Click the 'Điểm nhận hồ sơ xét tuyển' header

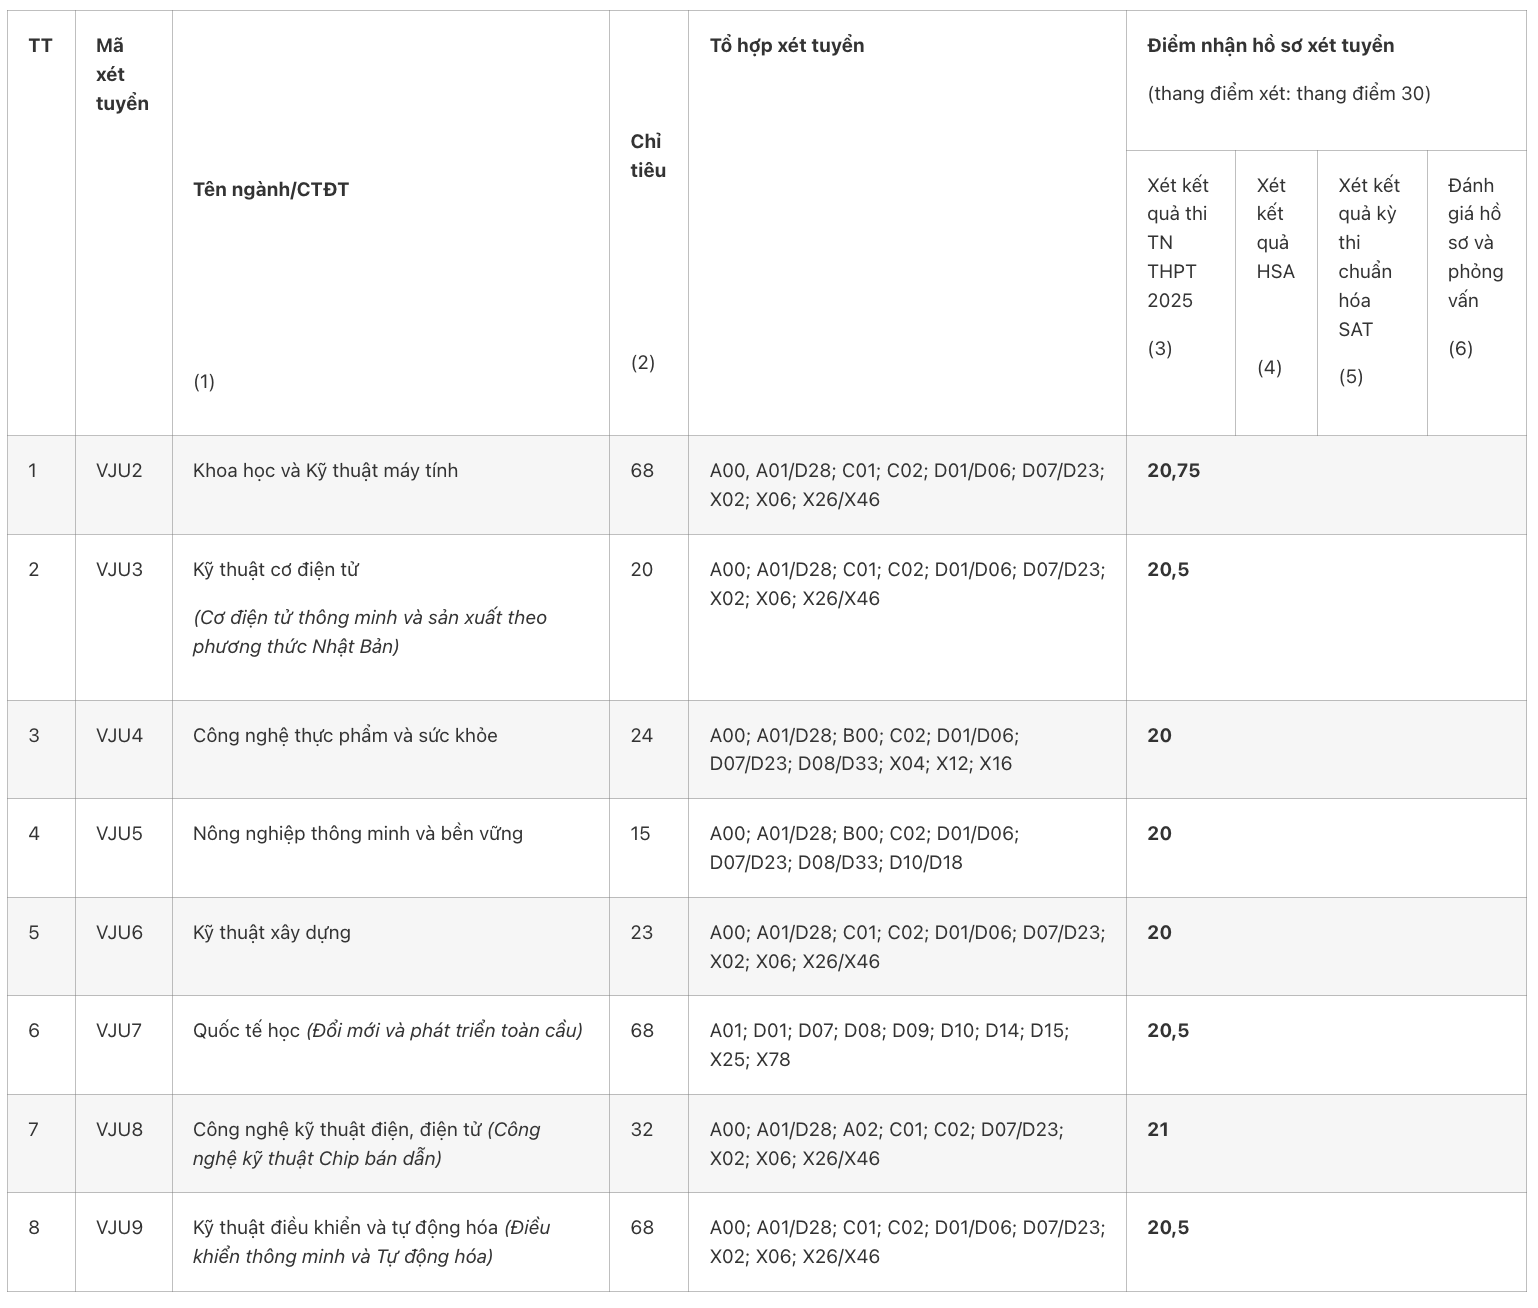tap(1270, 46)
